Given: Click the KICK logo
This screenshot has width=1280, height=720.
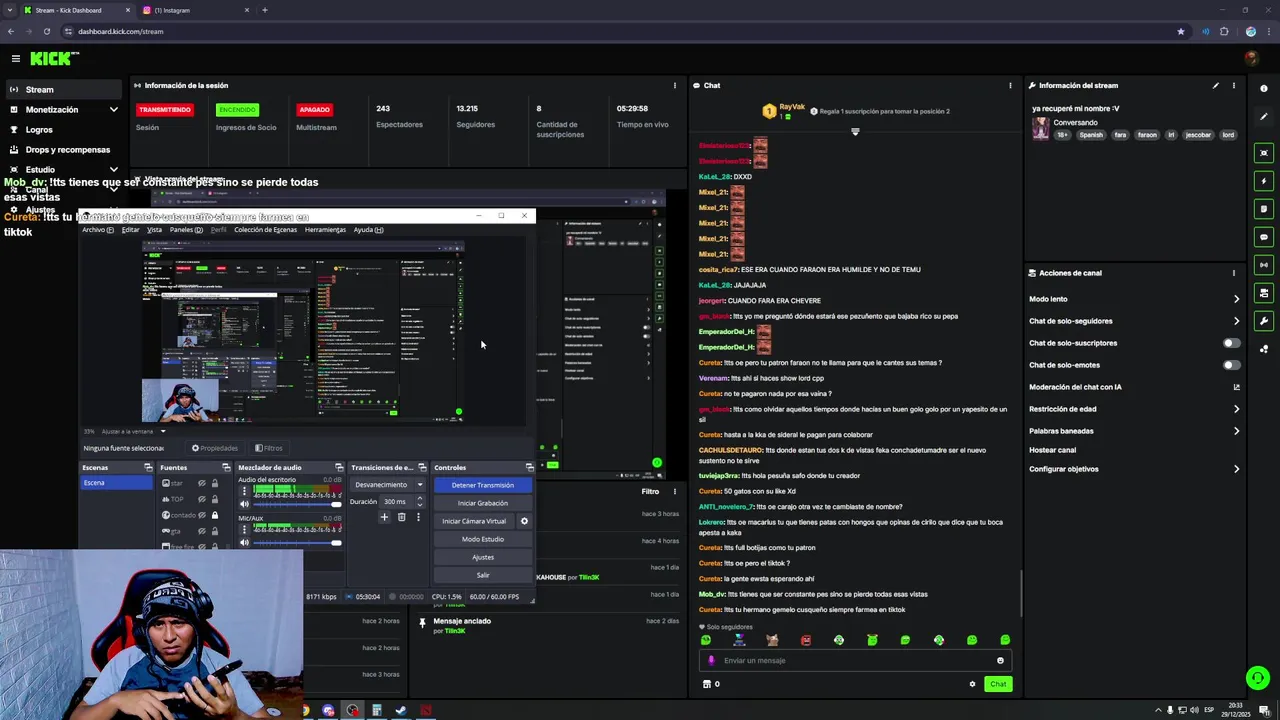Looking at the screenshot, I should pos(54,59).
